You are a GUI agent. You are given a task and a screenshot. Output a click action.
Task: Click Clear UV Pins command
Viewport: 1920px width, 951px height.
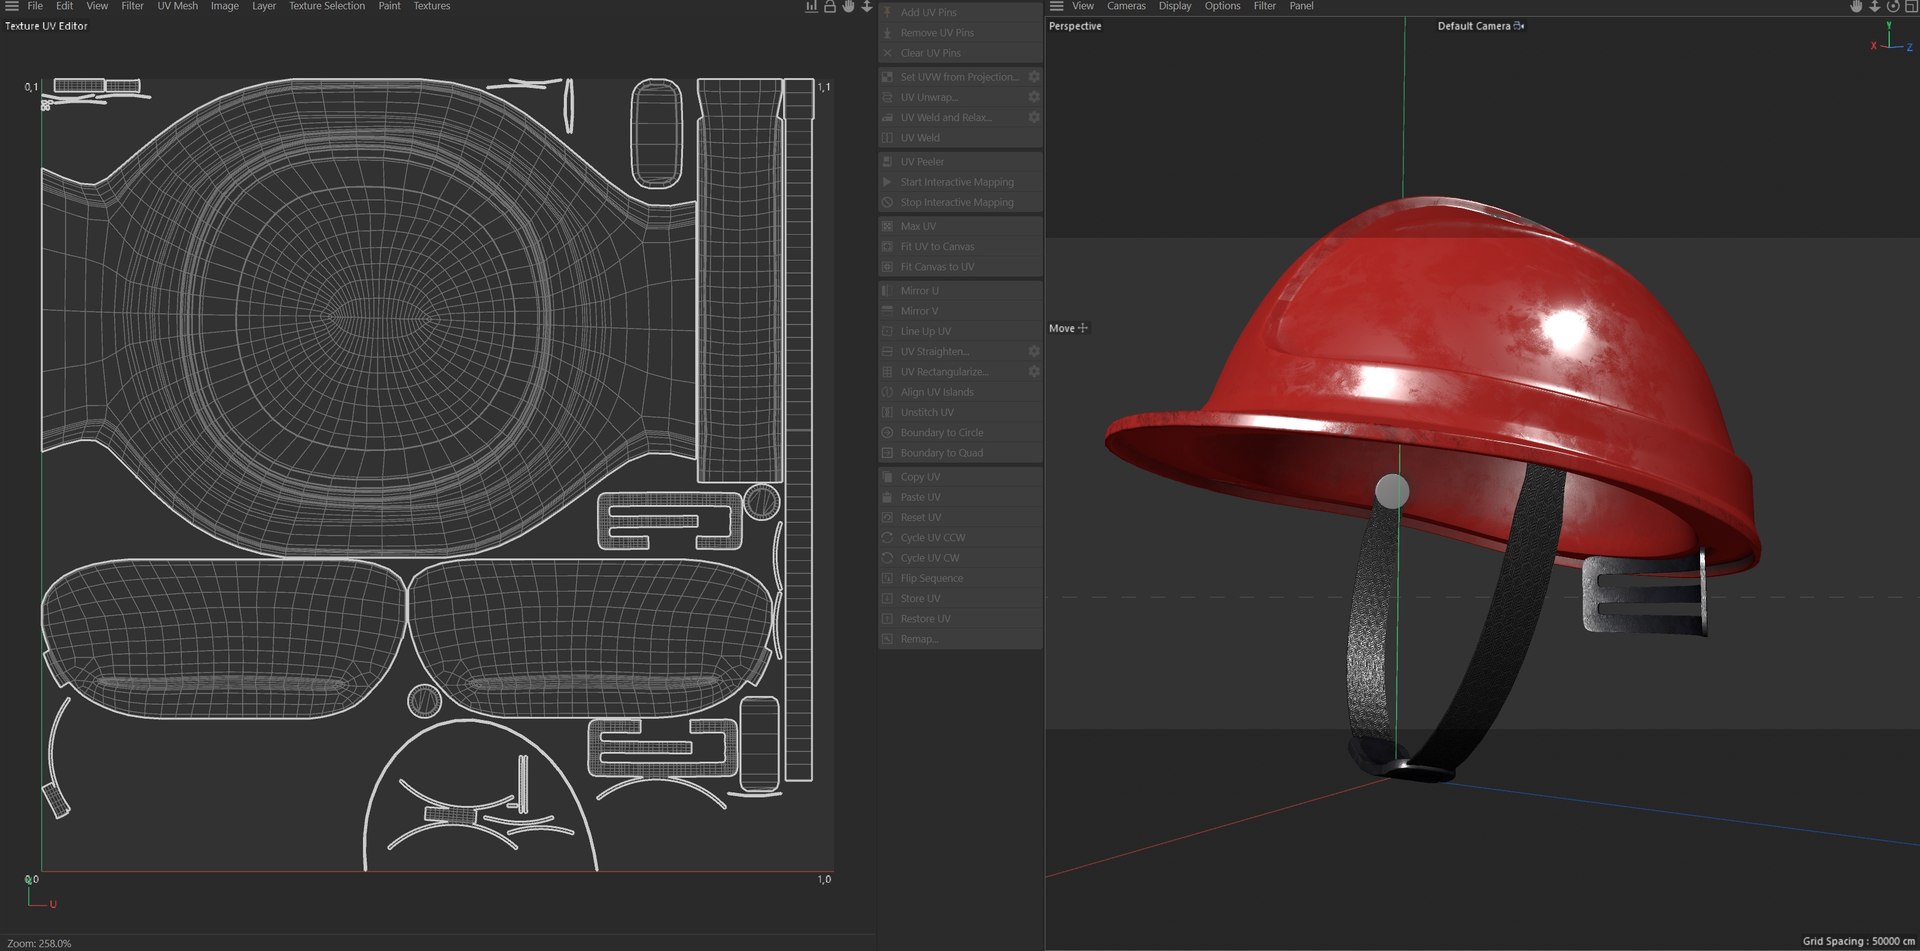960,53
